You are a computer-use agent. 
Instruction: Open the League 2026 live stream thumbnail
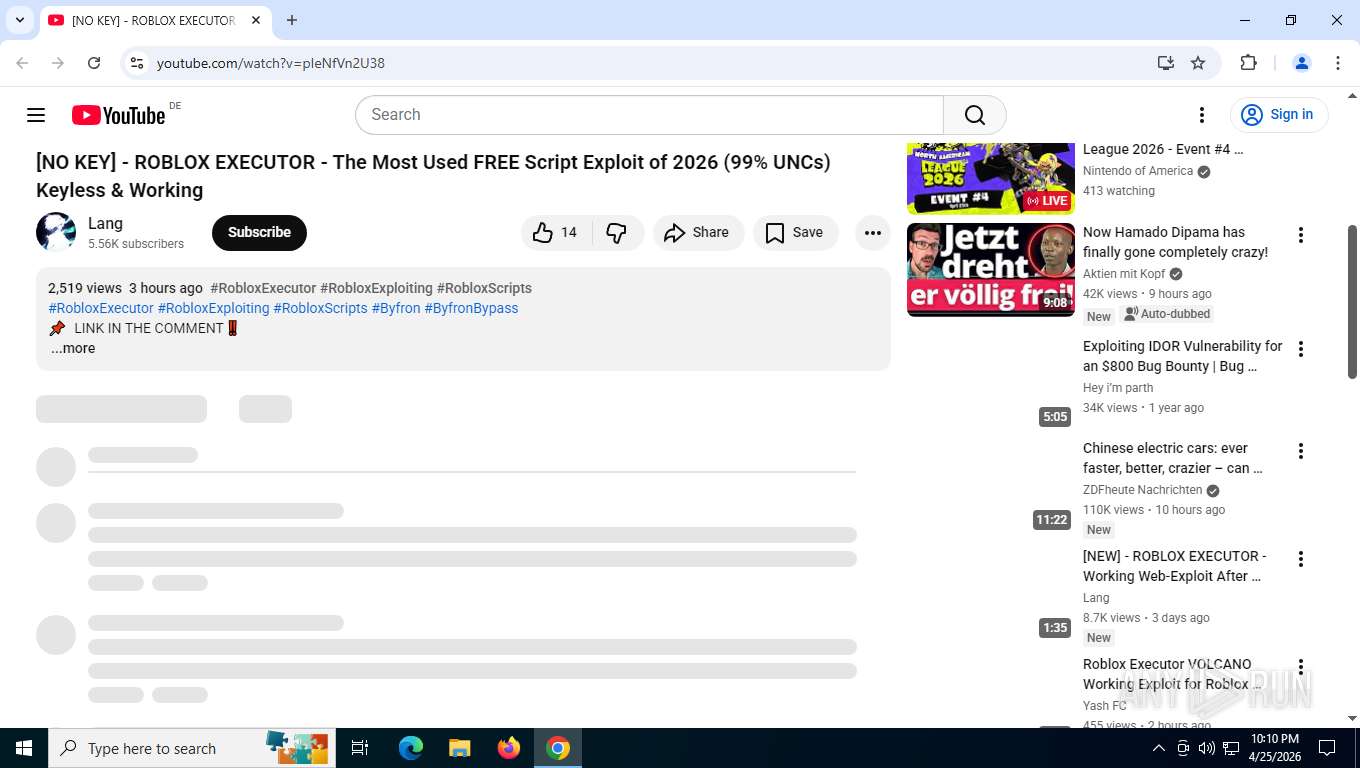tap(991, 178)
